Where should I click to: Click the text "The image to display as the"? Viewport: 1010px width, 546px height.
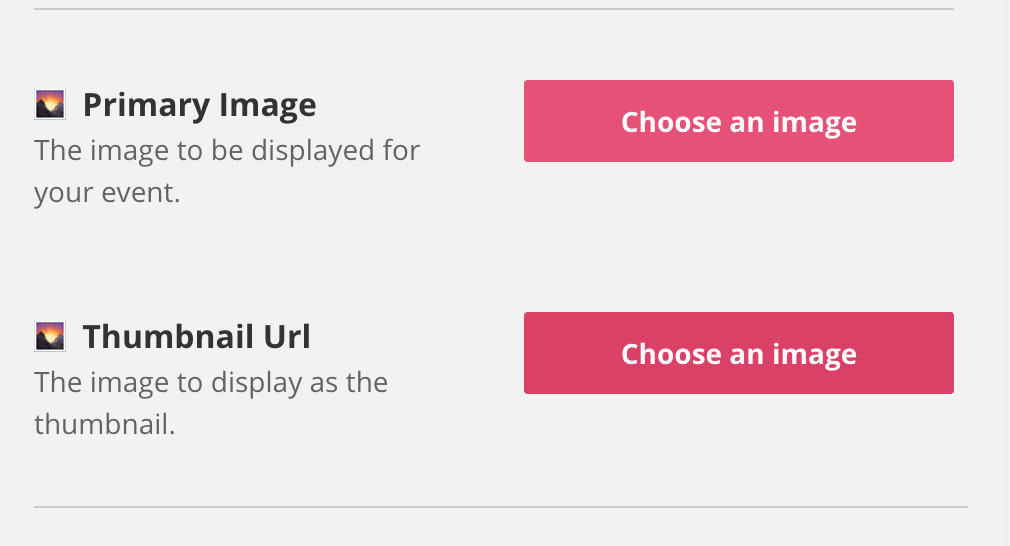coord(211,382)
